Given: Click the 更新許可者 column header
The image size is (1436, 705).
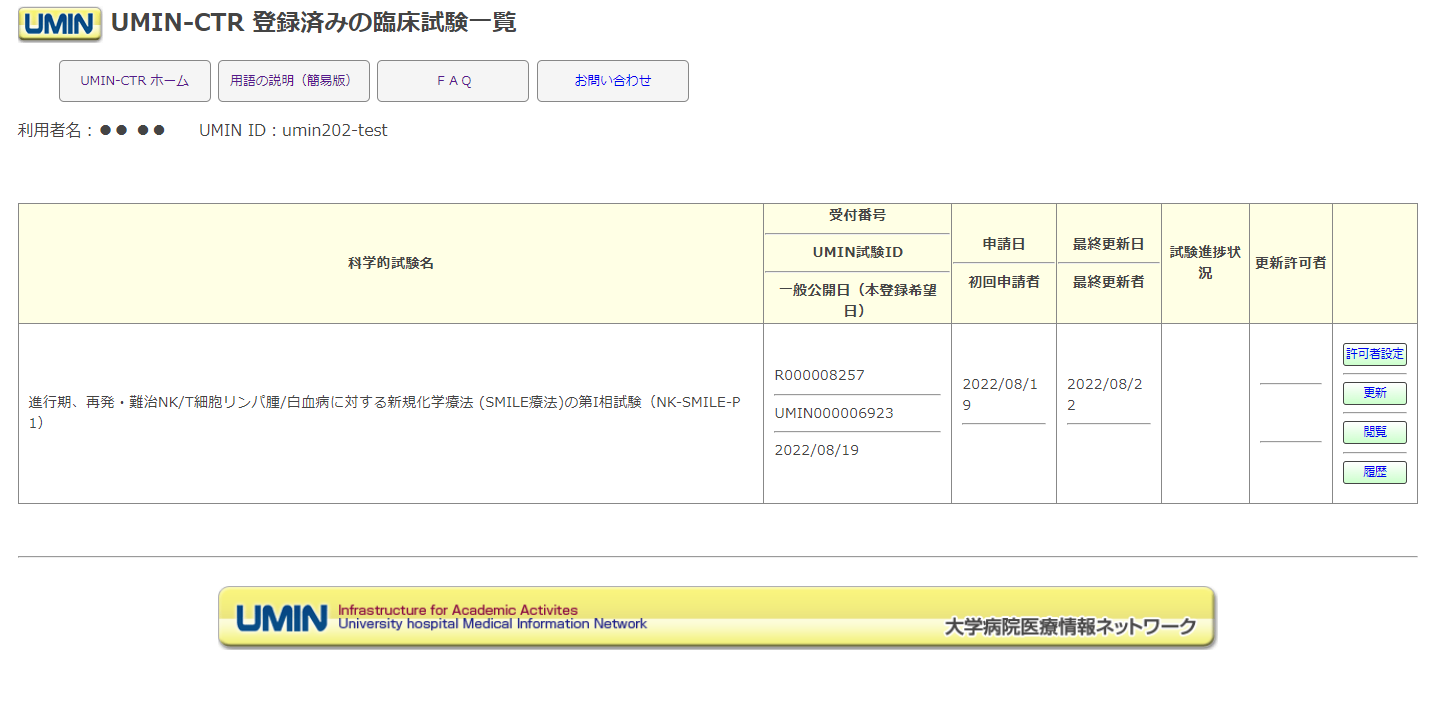Looking at the screenshot, I should click(x=1290, y=263).
